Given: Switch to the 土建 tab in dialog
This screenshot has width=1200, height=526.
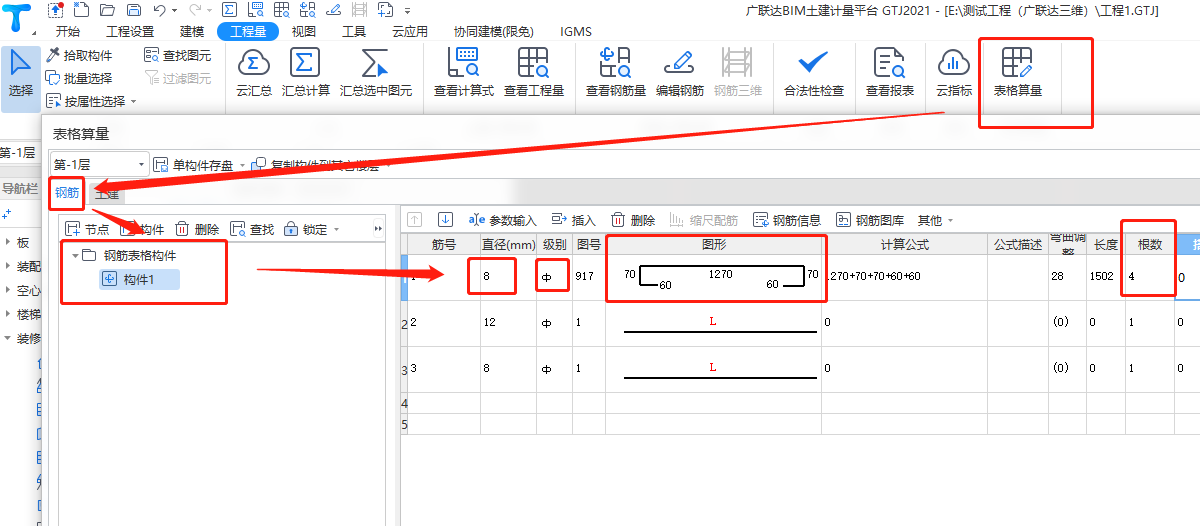Looking at the screenshot, I should pyautogui.click(x=106, y=194).
